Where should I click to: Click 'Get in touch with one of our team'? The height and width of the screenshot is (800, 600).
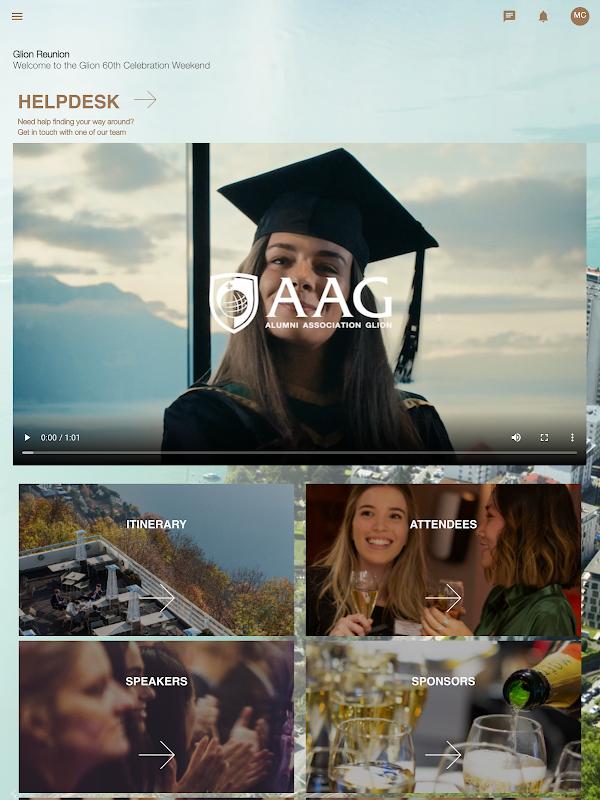(x=72, y=132)
